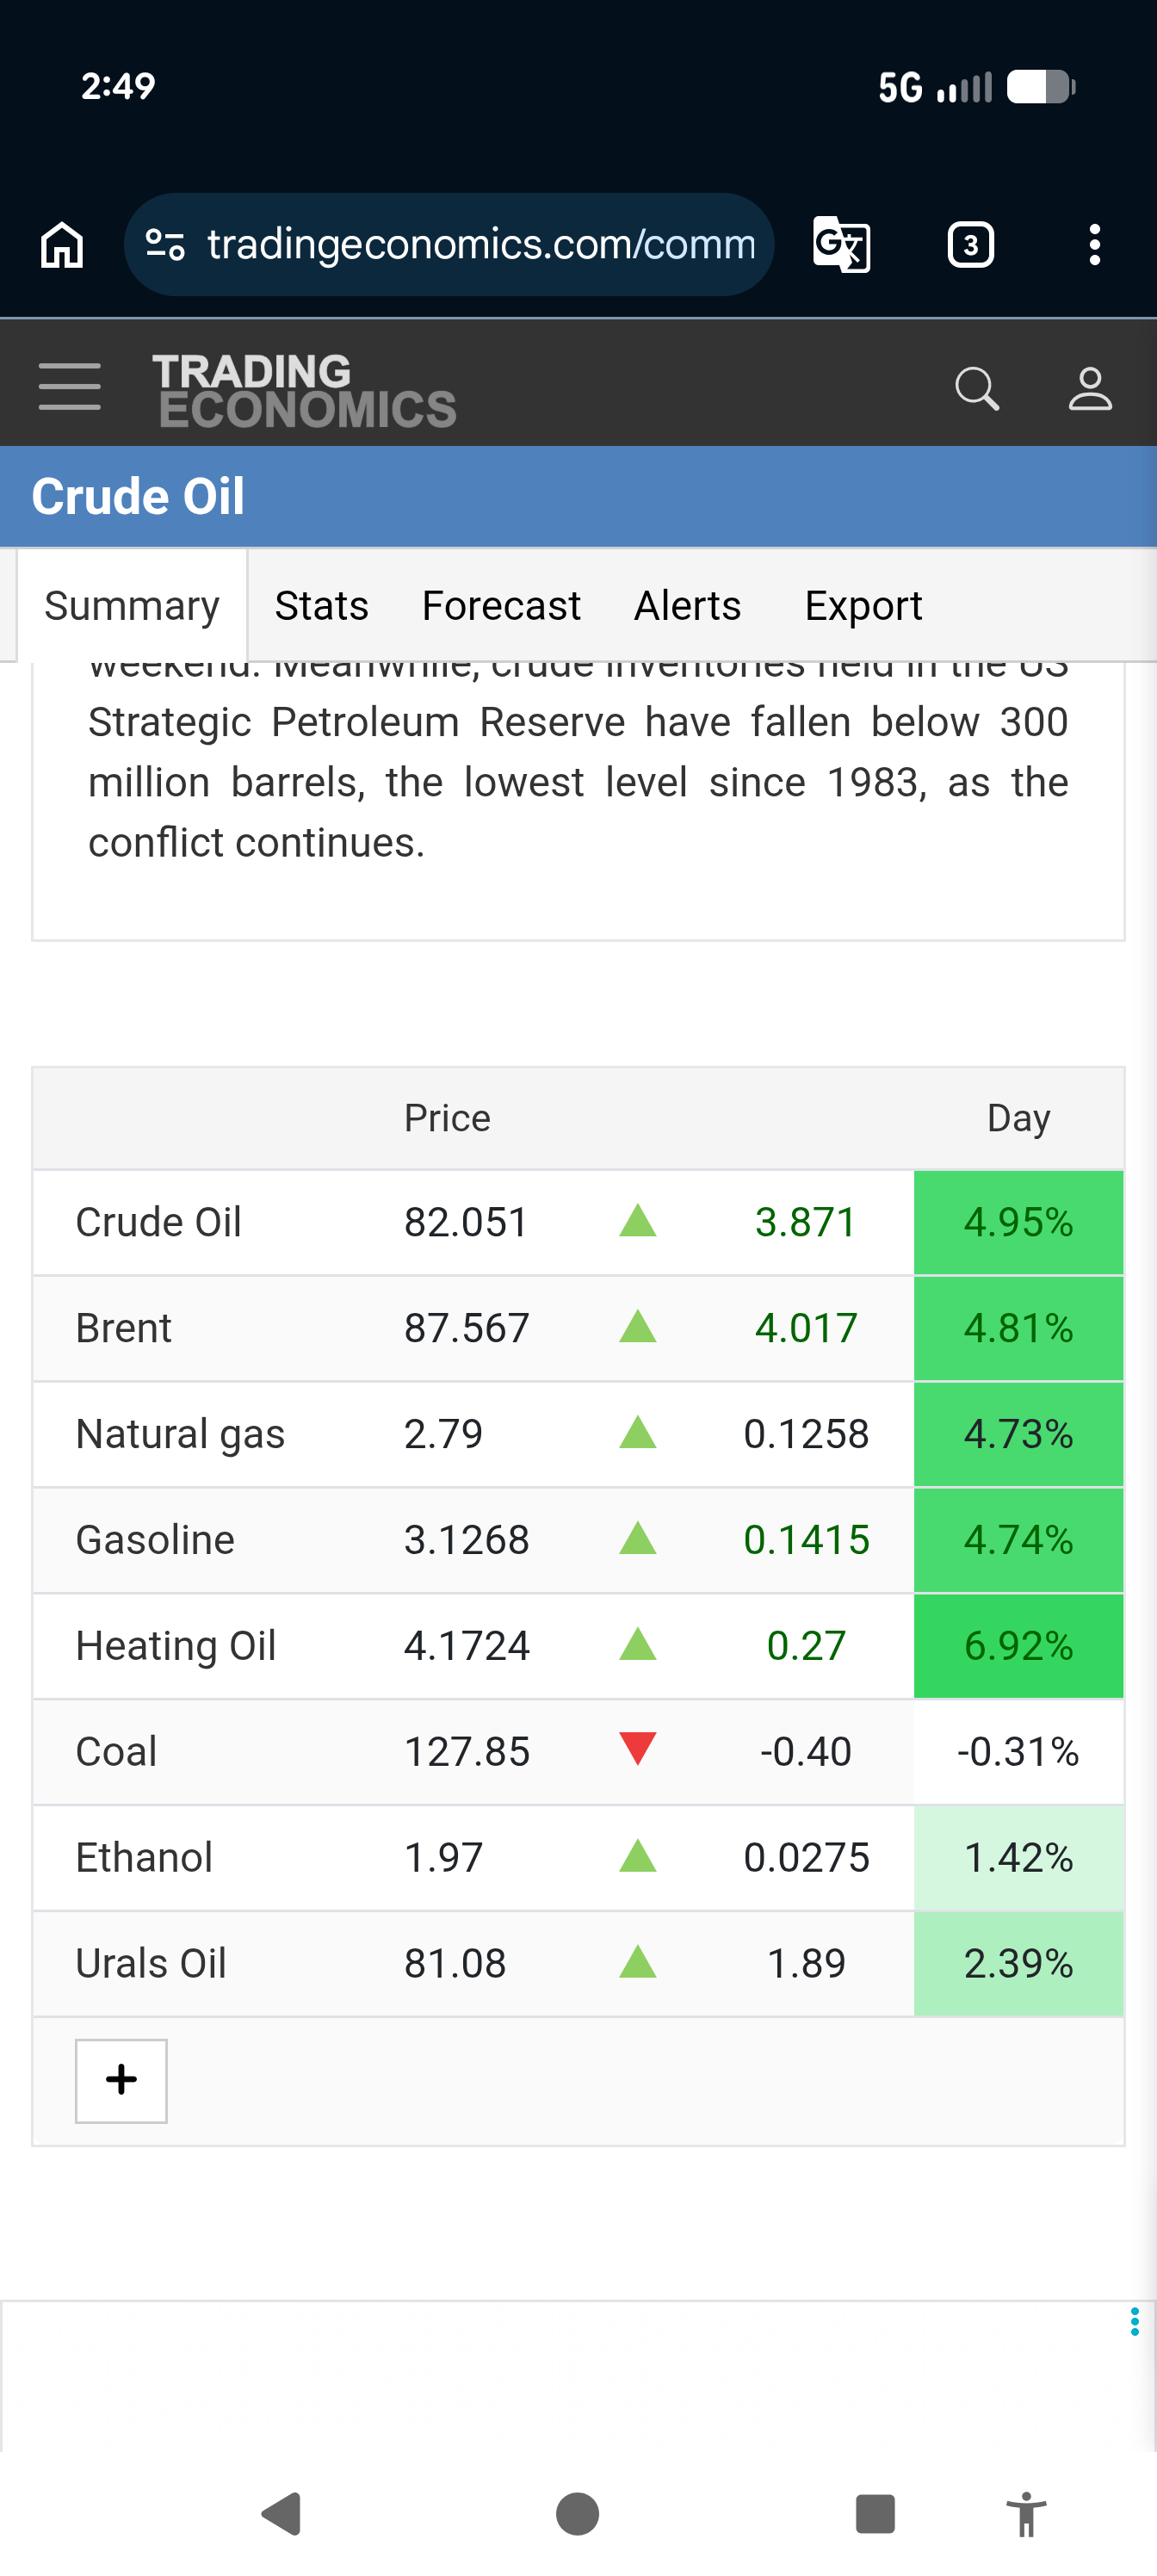Expand the commodities table with plus button

coord(121,2081)
